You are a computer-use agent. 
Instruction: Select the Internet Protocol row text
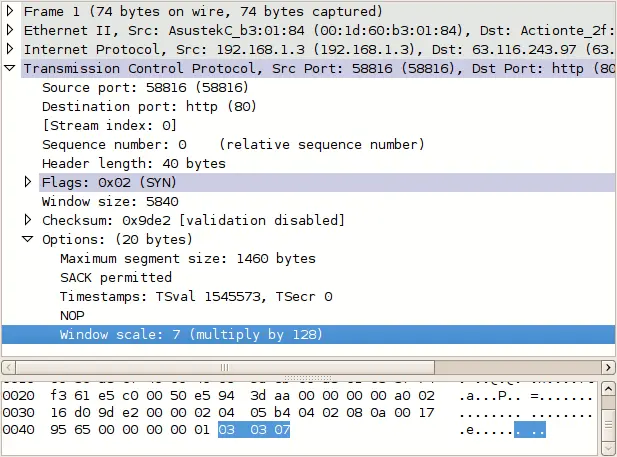tap(319, 49)
